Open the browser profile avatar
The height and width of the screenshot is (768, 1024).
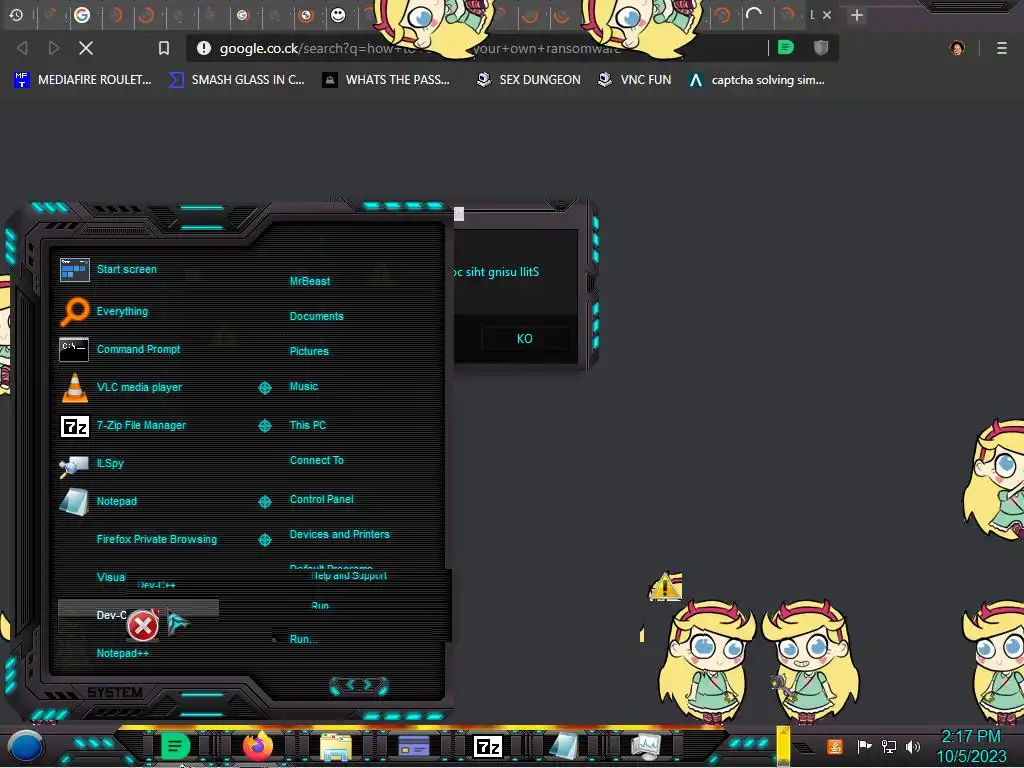pos(957,48)
